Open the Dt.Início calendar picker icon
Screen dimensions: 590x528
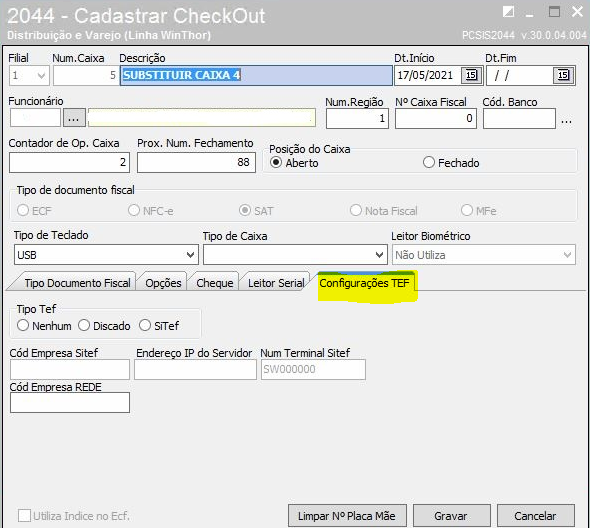coord(471,75)
